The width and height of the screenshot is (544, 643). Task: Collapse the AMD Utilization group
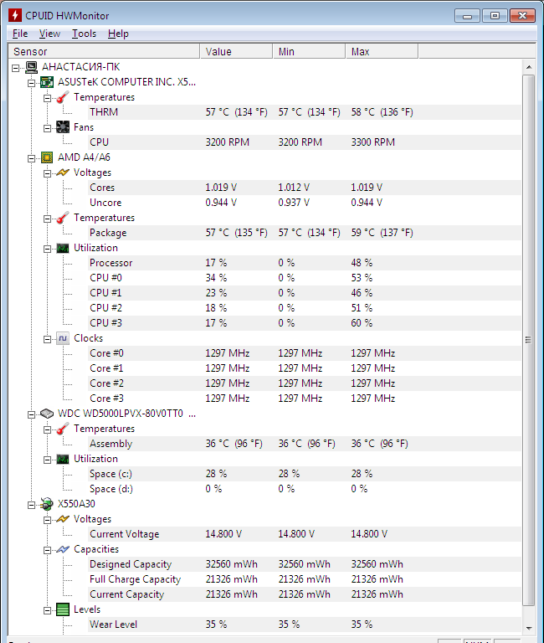click(48, 249)
